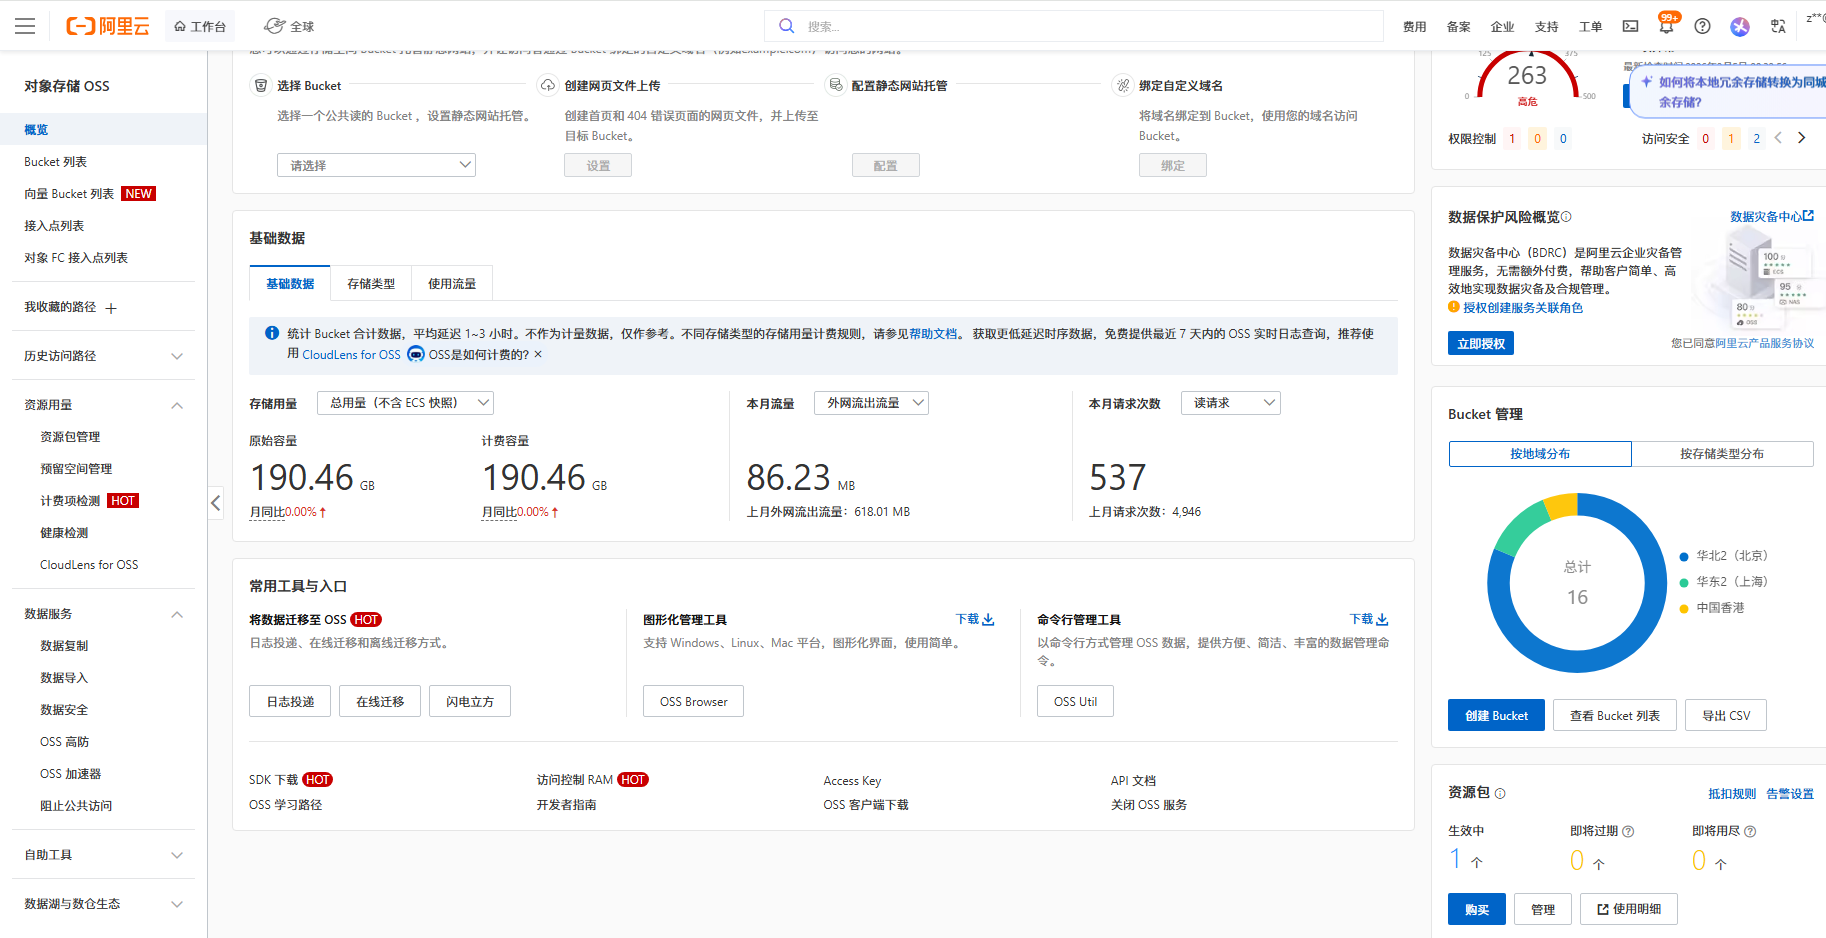Click help icon next to 即将用尽
Image resolution: width=1826 pixels, height=938 pixels.
(x=1750, y=831)
